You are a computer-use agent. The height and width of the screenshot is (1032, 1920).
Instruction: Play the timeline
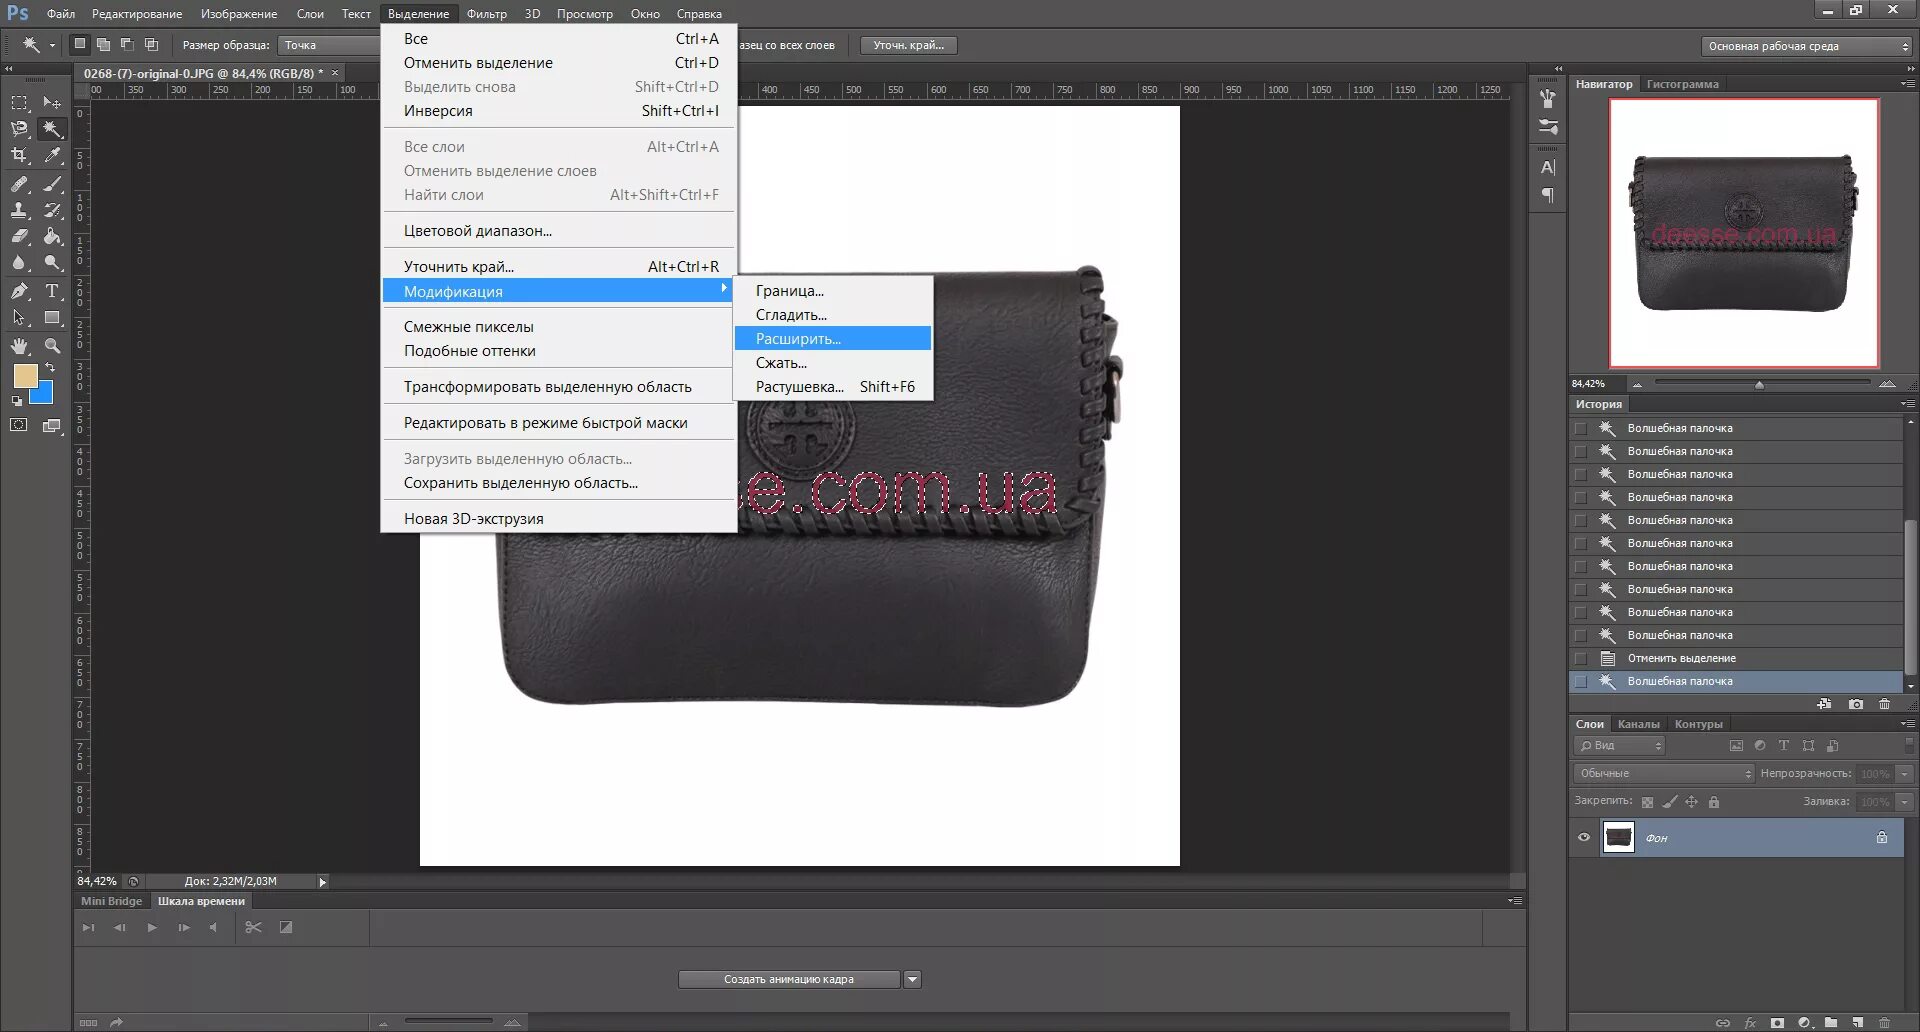(152, 927)
